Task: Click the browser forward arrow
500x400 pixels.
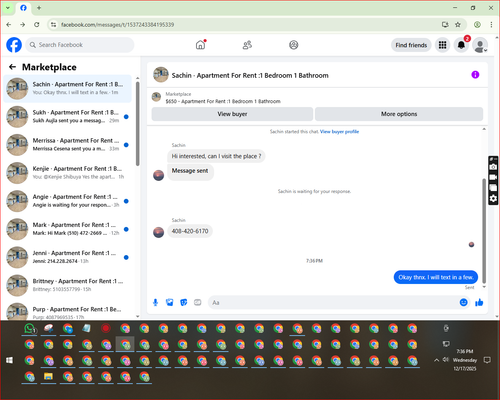Action: [x=22, y=25]
